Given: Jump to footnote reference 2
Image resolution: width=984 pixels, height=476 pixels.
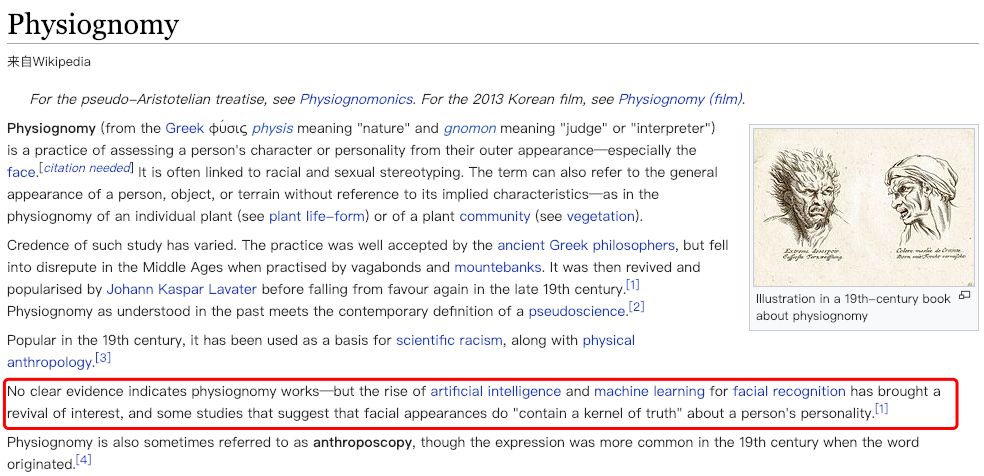Looking at the screenshot, I should click(x=636, y=307).
